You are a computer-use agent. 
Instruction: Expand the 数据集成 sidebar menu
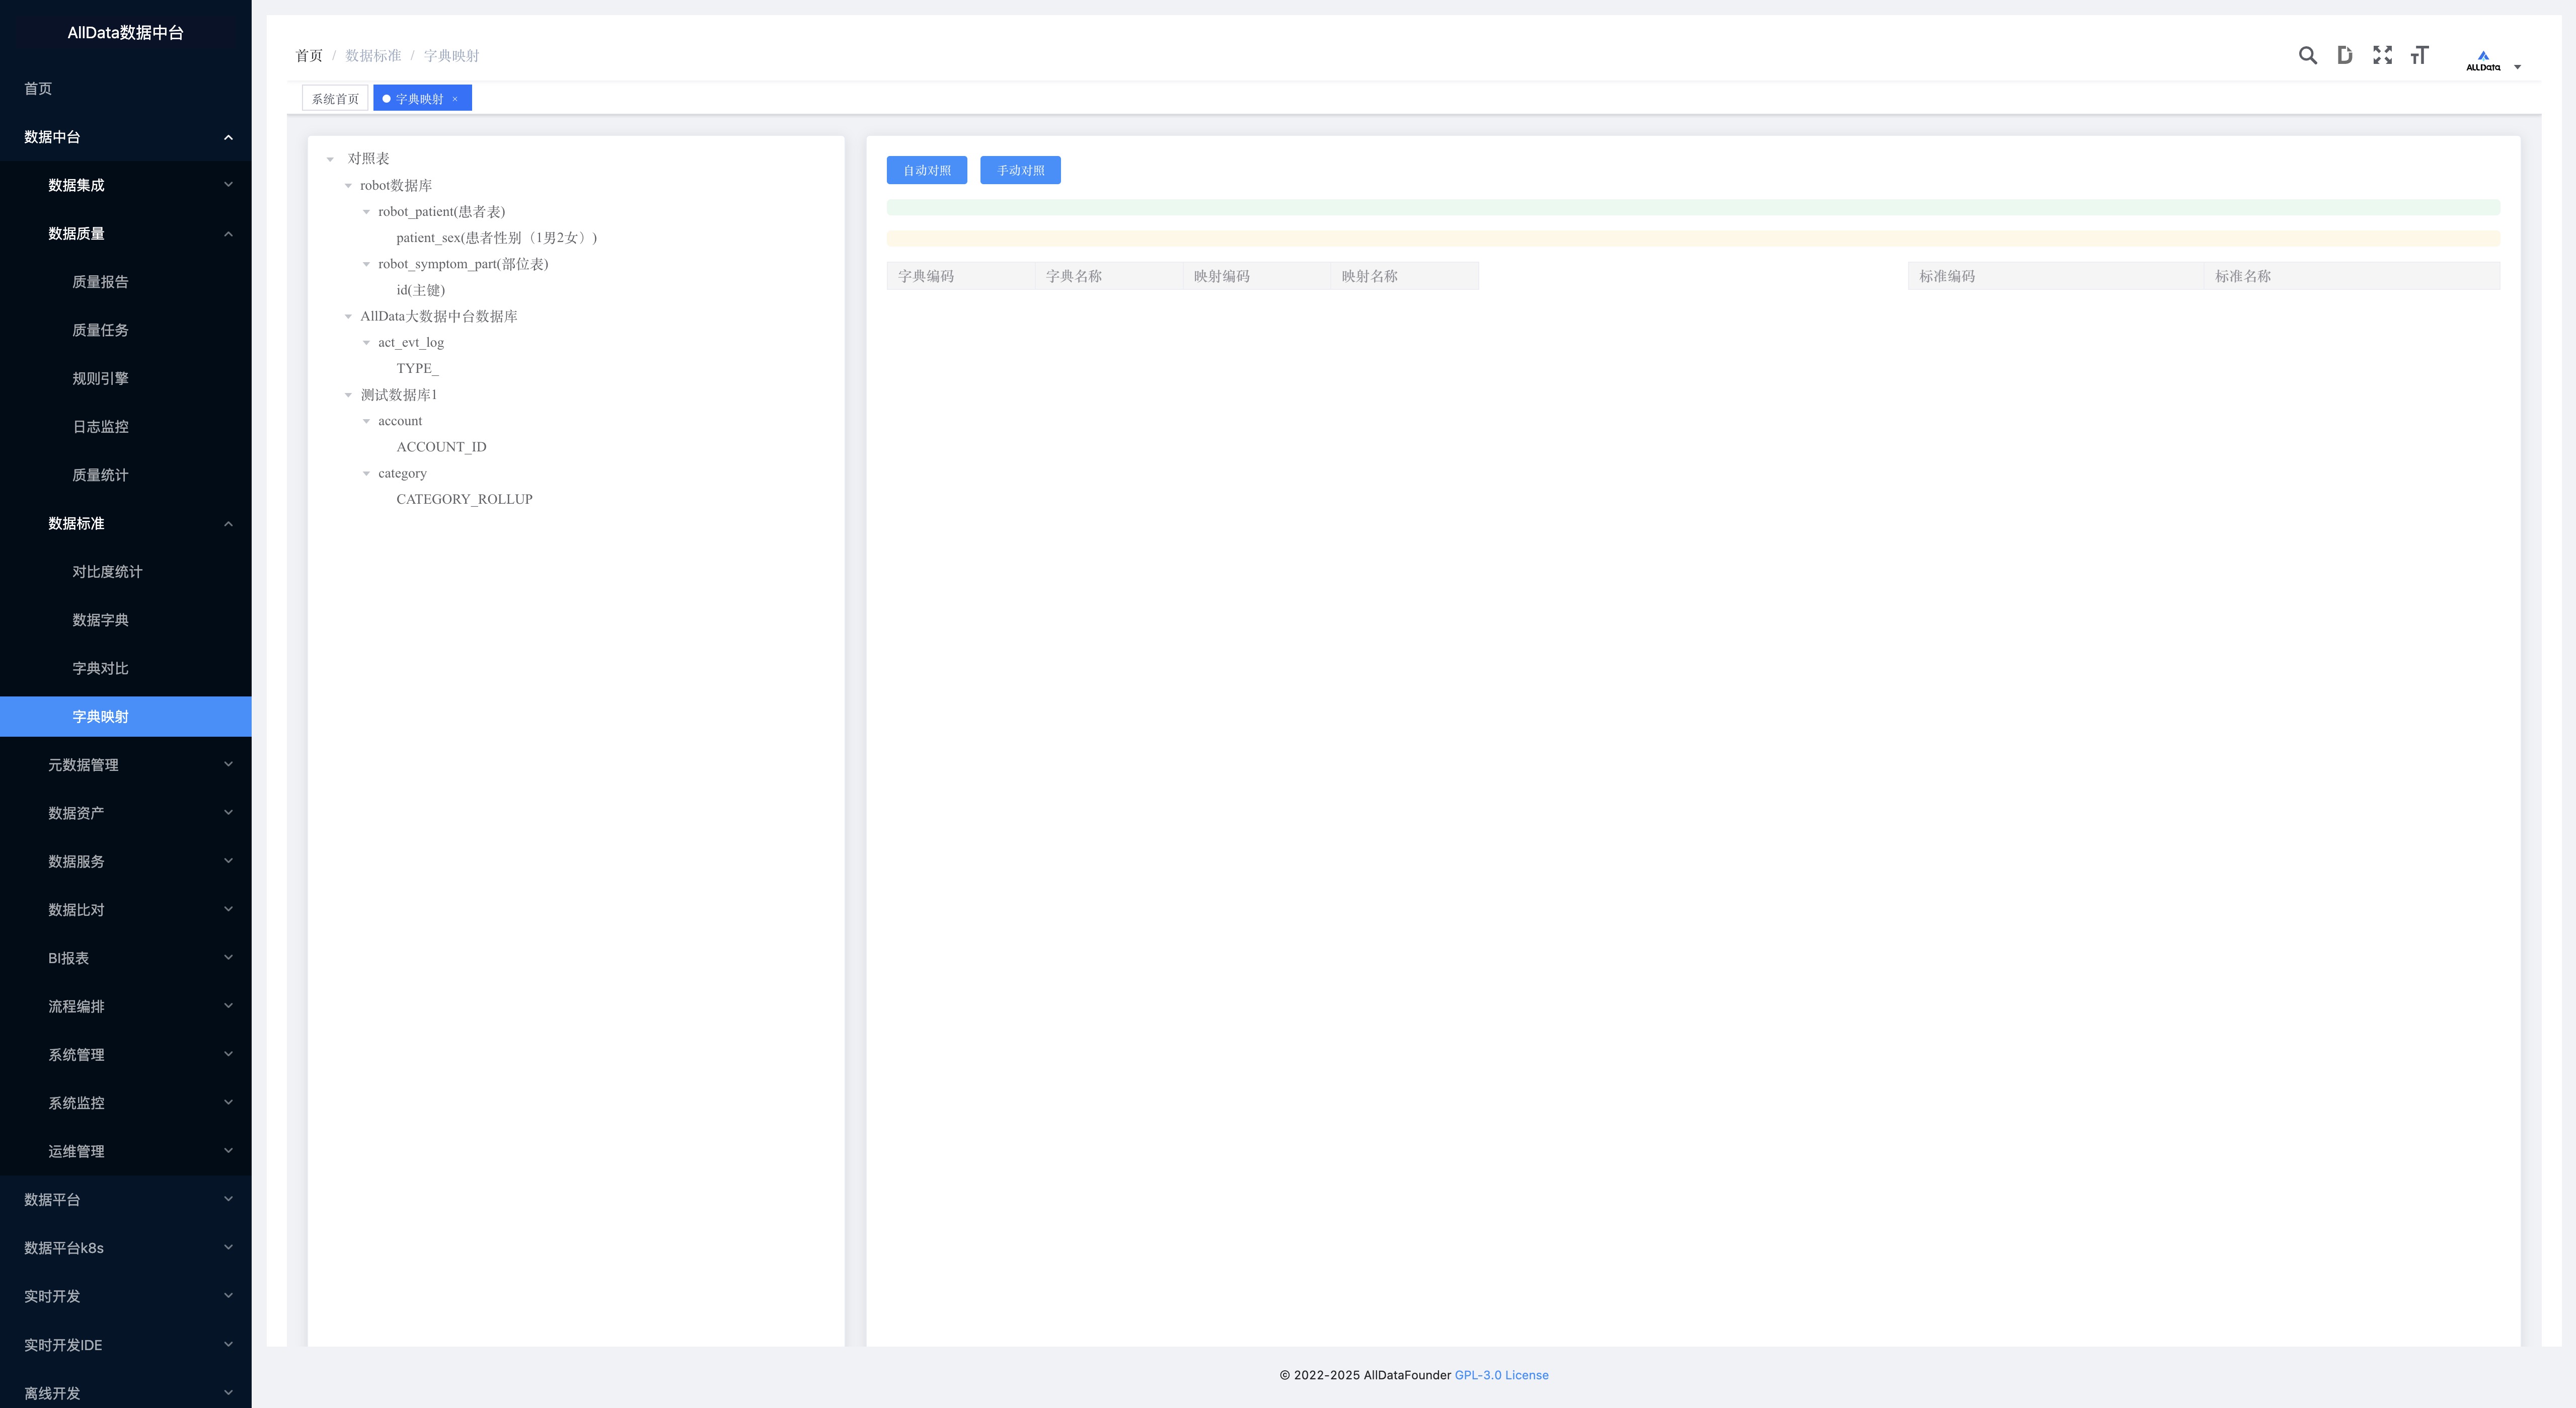pos(126,185)
